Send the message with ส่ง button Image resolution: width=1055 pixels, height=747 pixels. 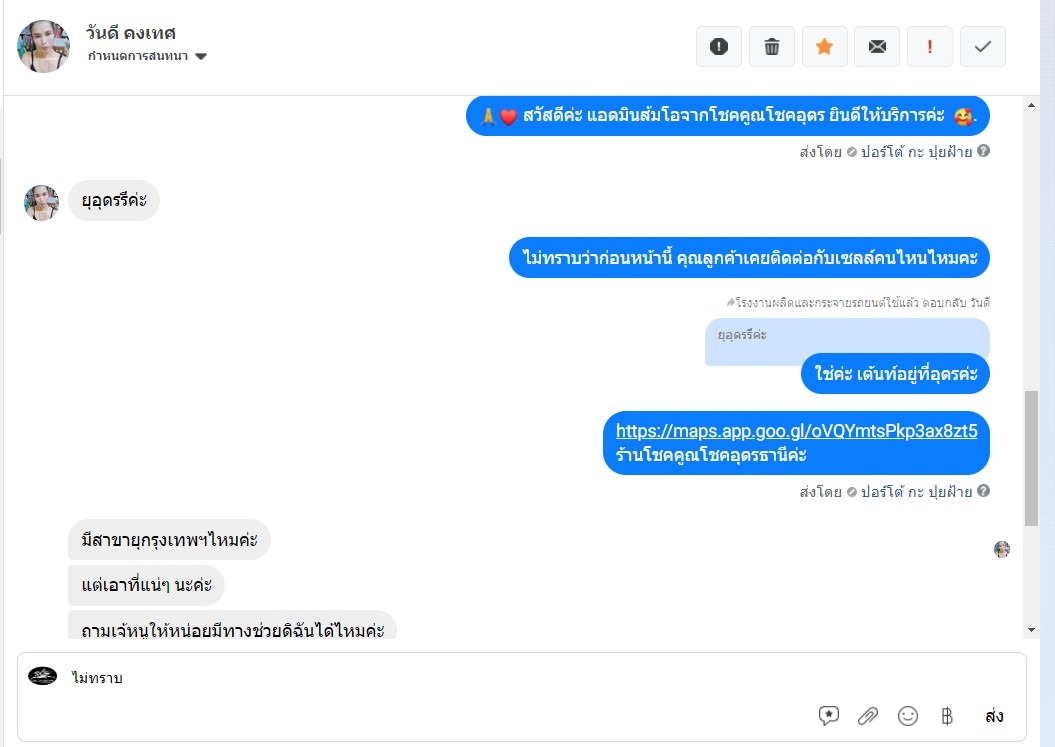(x=994, y=715)
